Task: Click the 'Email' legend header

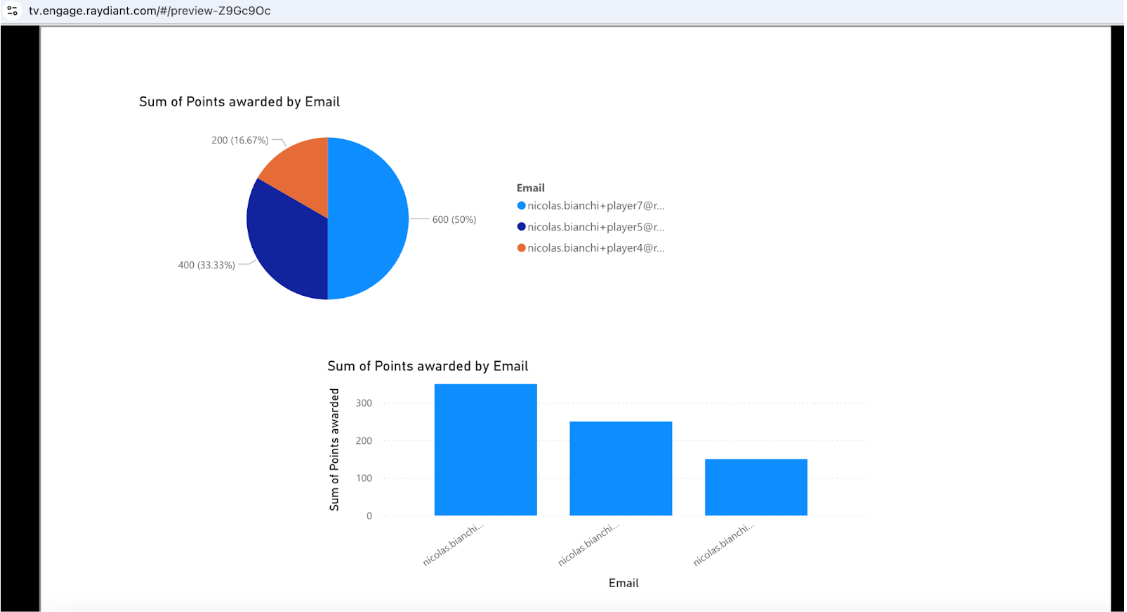Action: coord(530,188)
